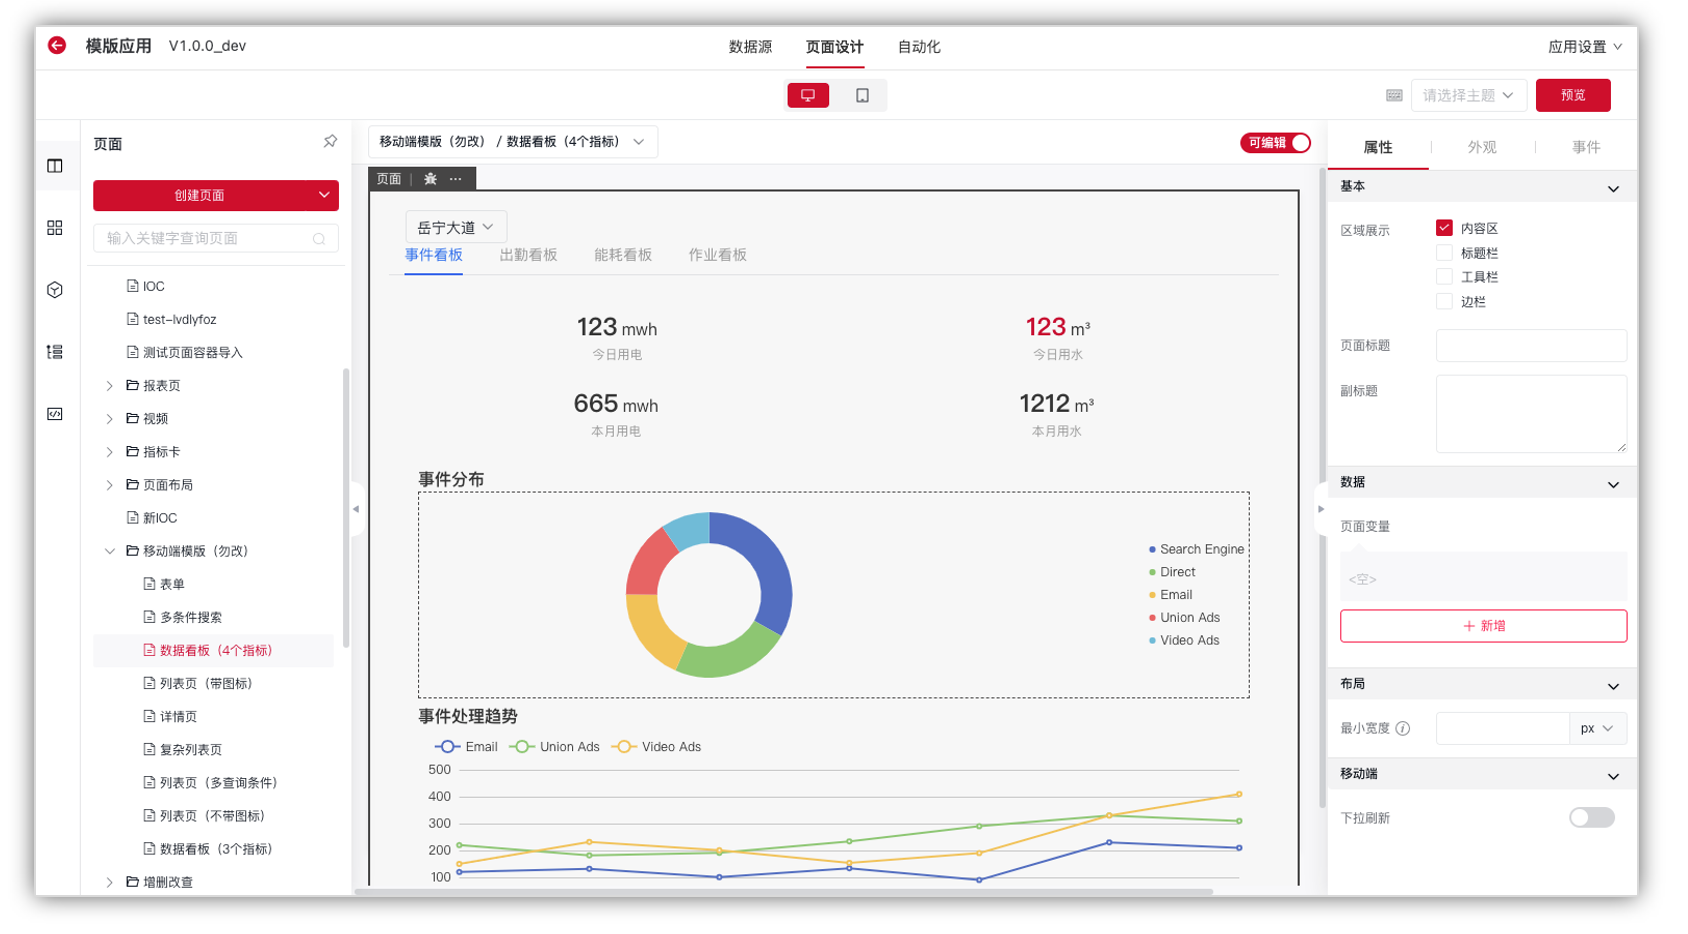Check the 工具栏 checkbox
This screenshot has height=934, width=1688.
1444,277
